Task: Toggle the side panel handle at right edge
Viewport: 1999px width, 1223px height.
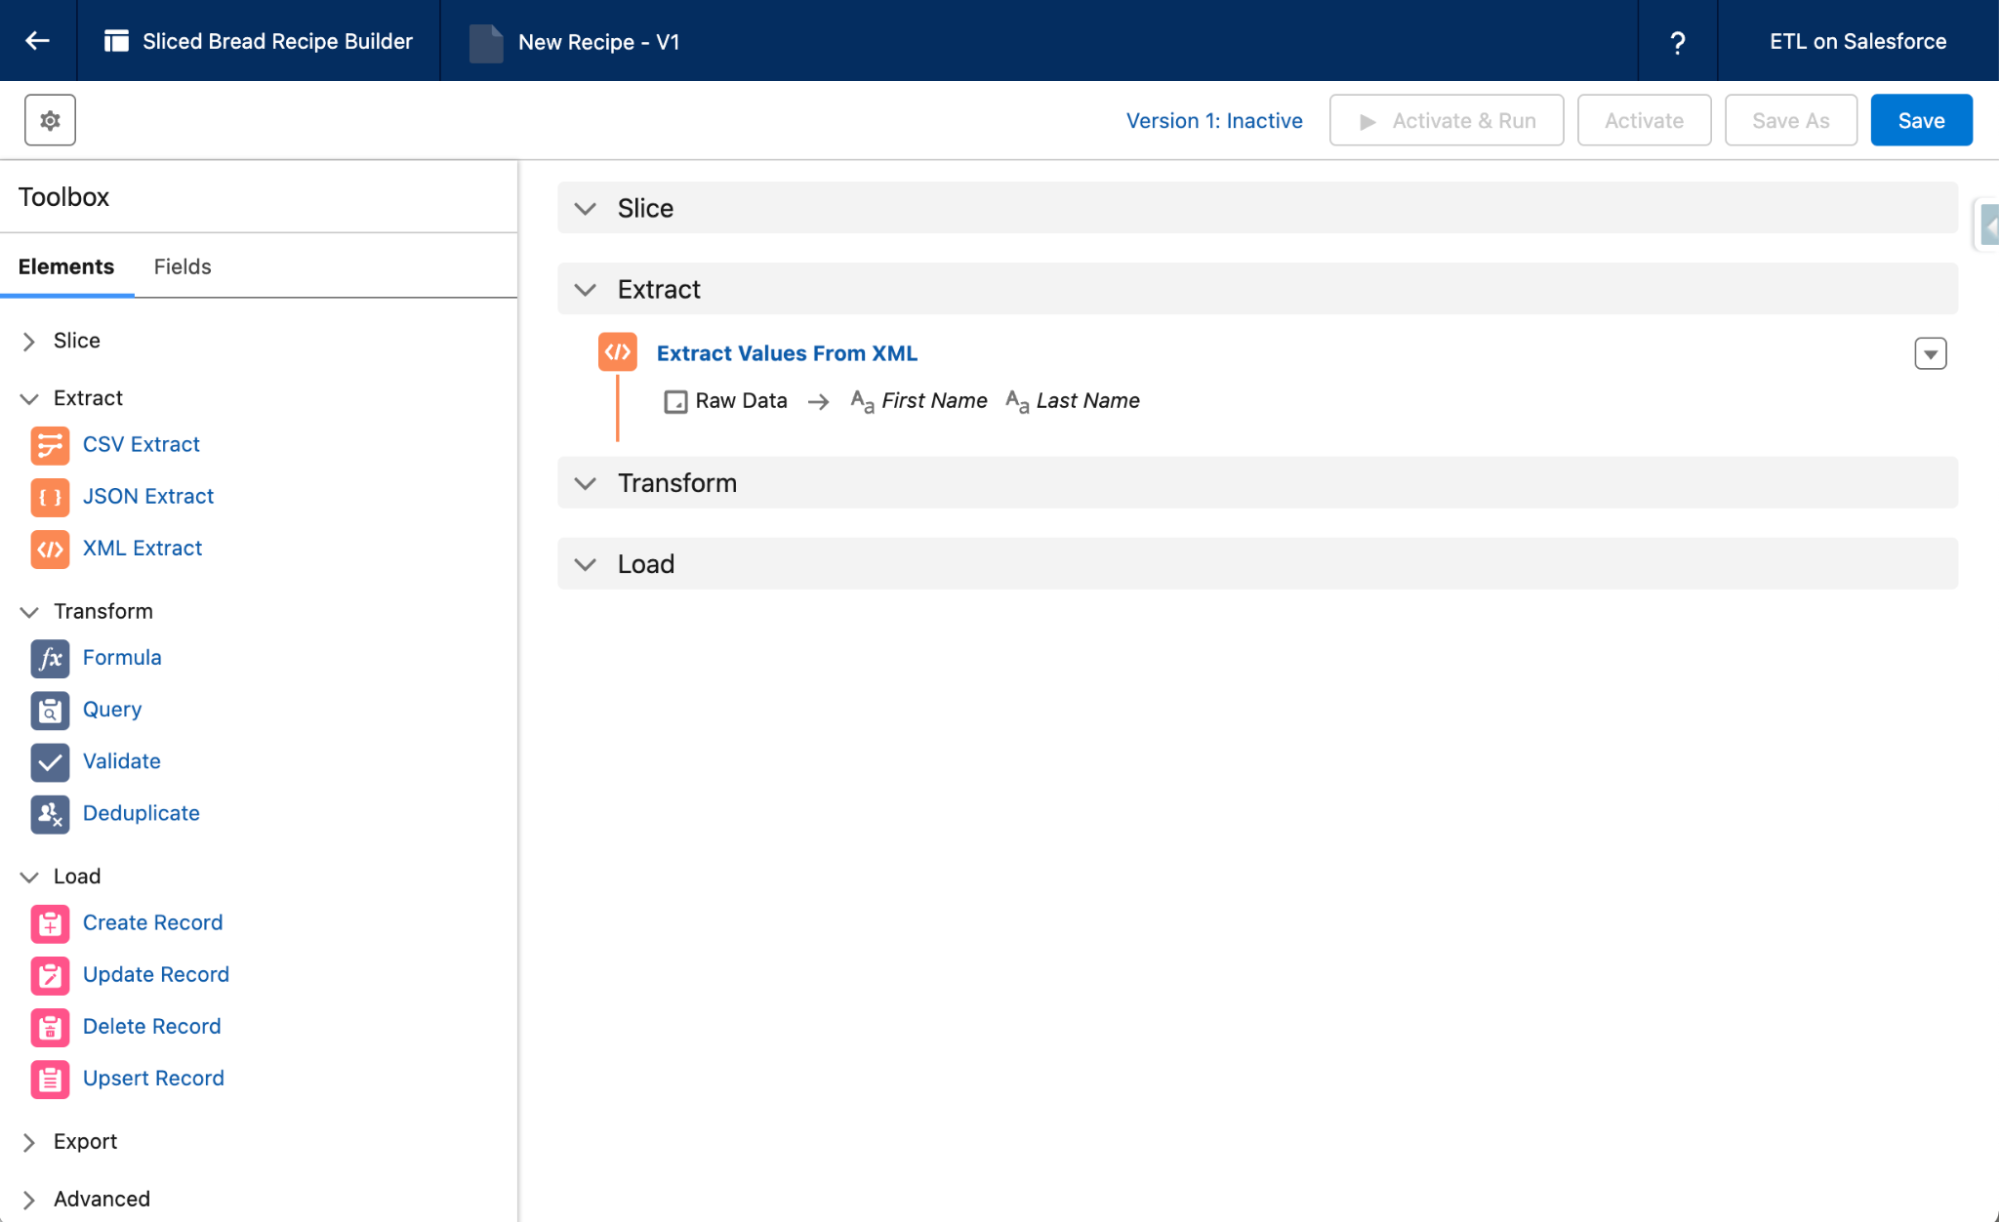Action: pyautogui.click(x=1989, y=226)
